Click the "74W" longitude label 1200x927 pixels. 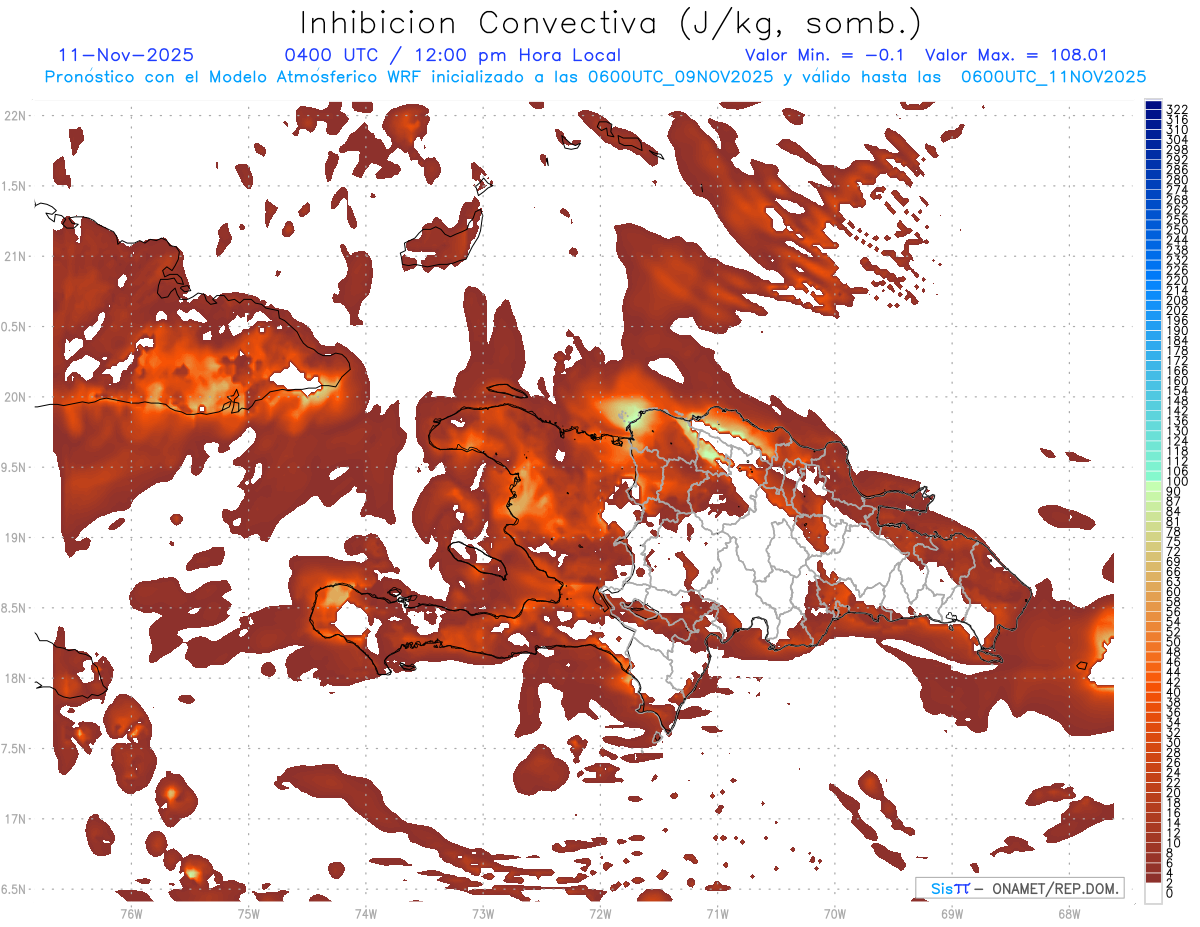365,912
